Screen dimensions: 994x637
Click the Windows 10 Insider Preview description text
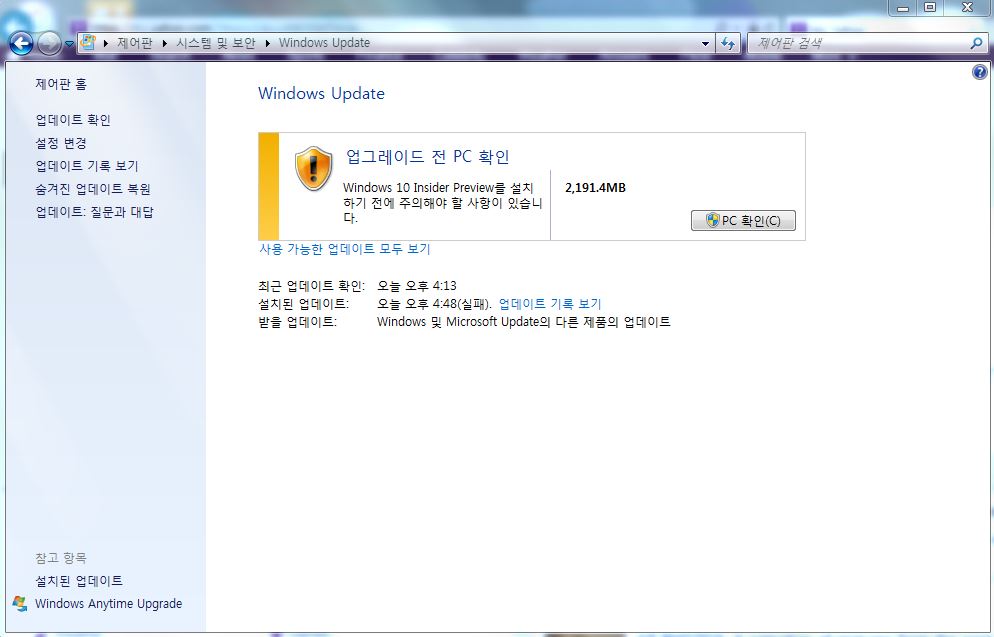point(442,203)
